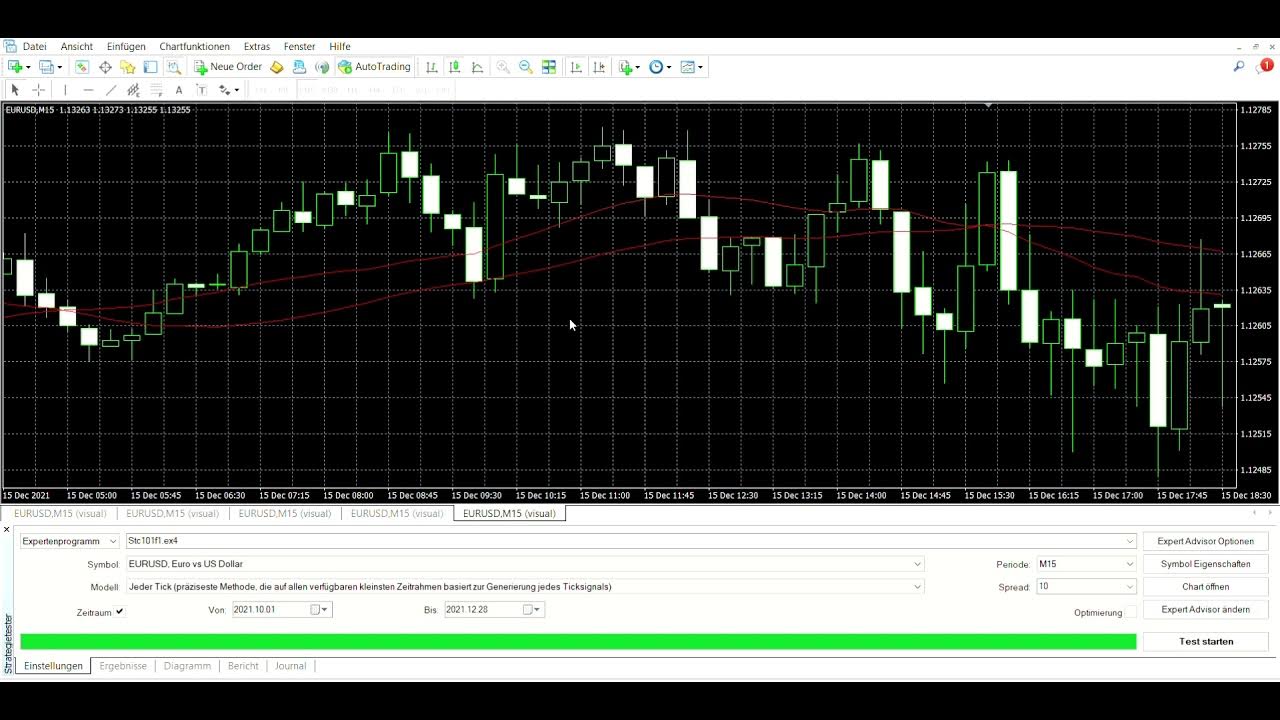1280x720 pixels.
Task: Switch to the Diagramm tab
Action: tap(187, 666)
